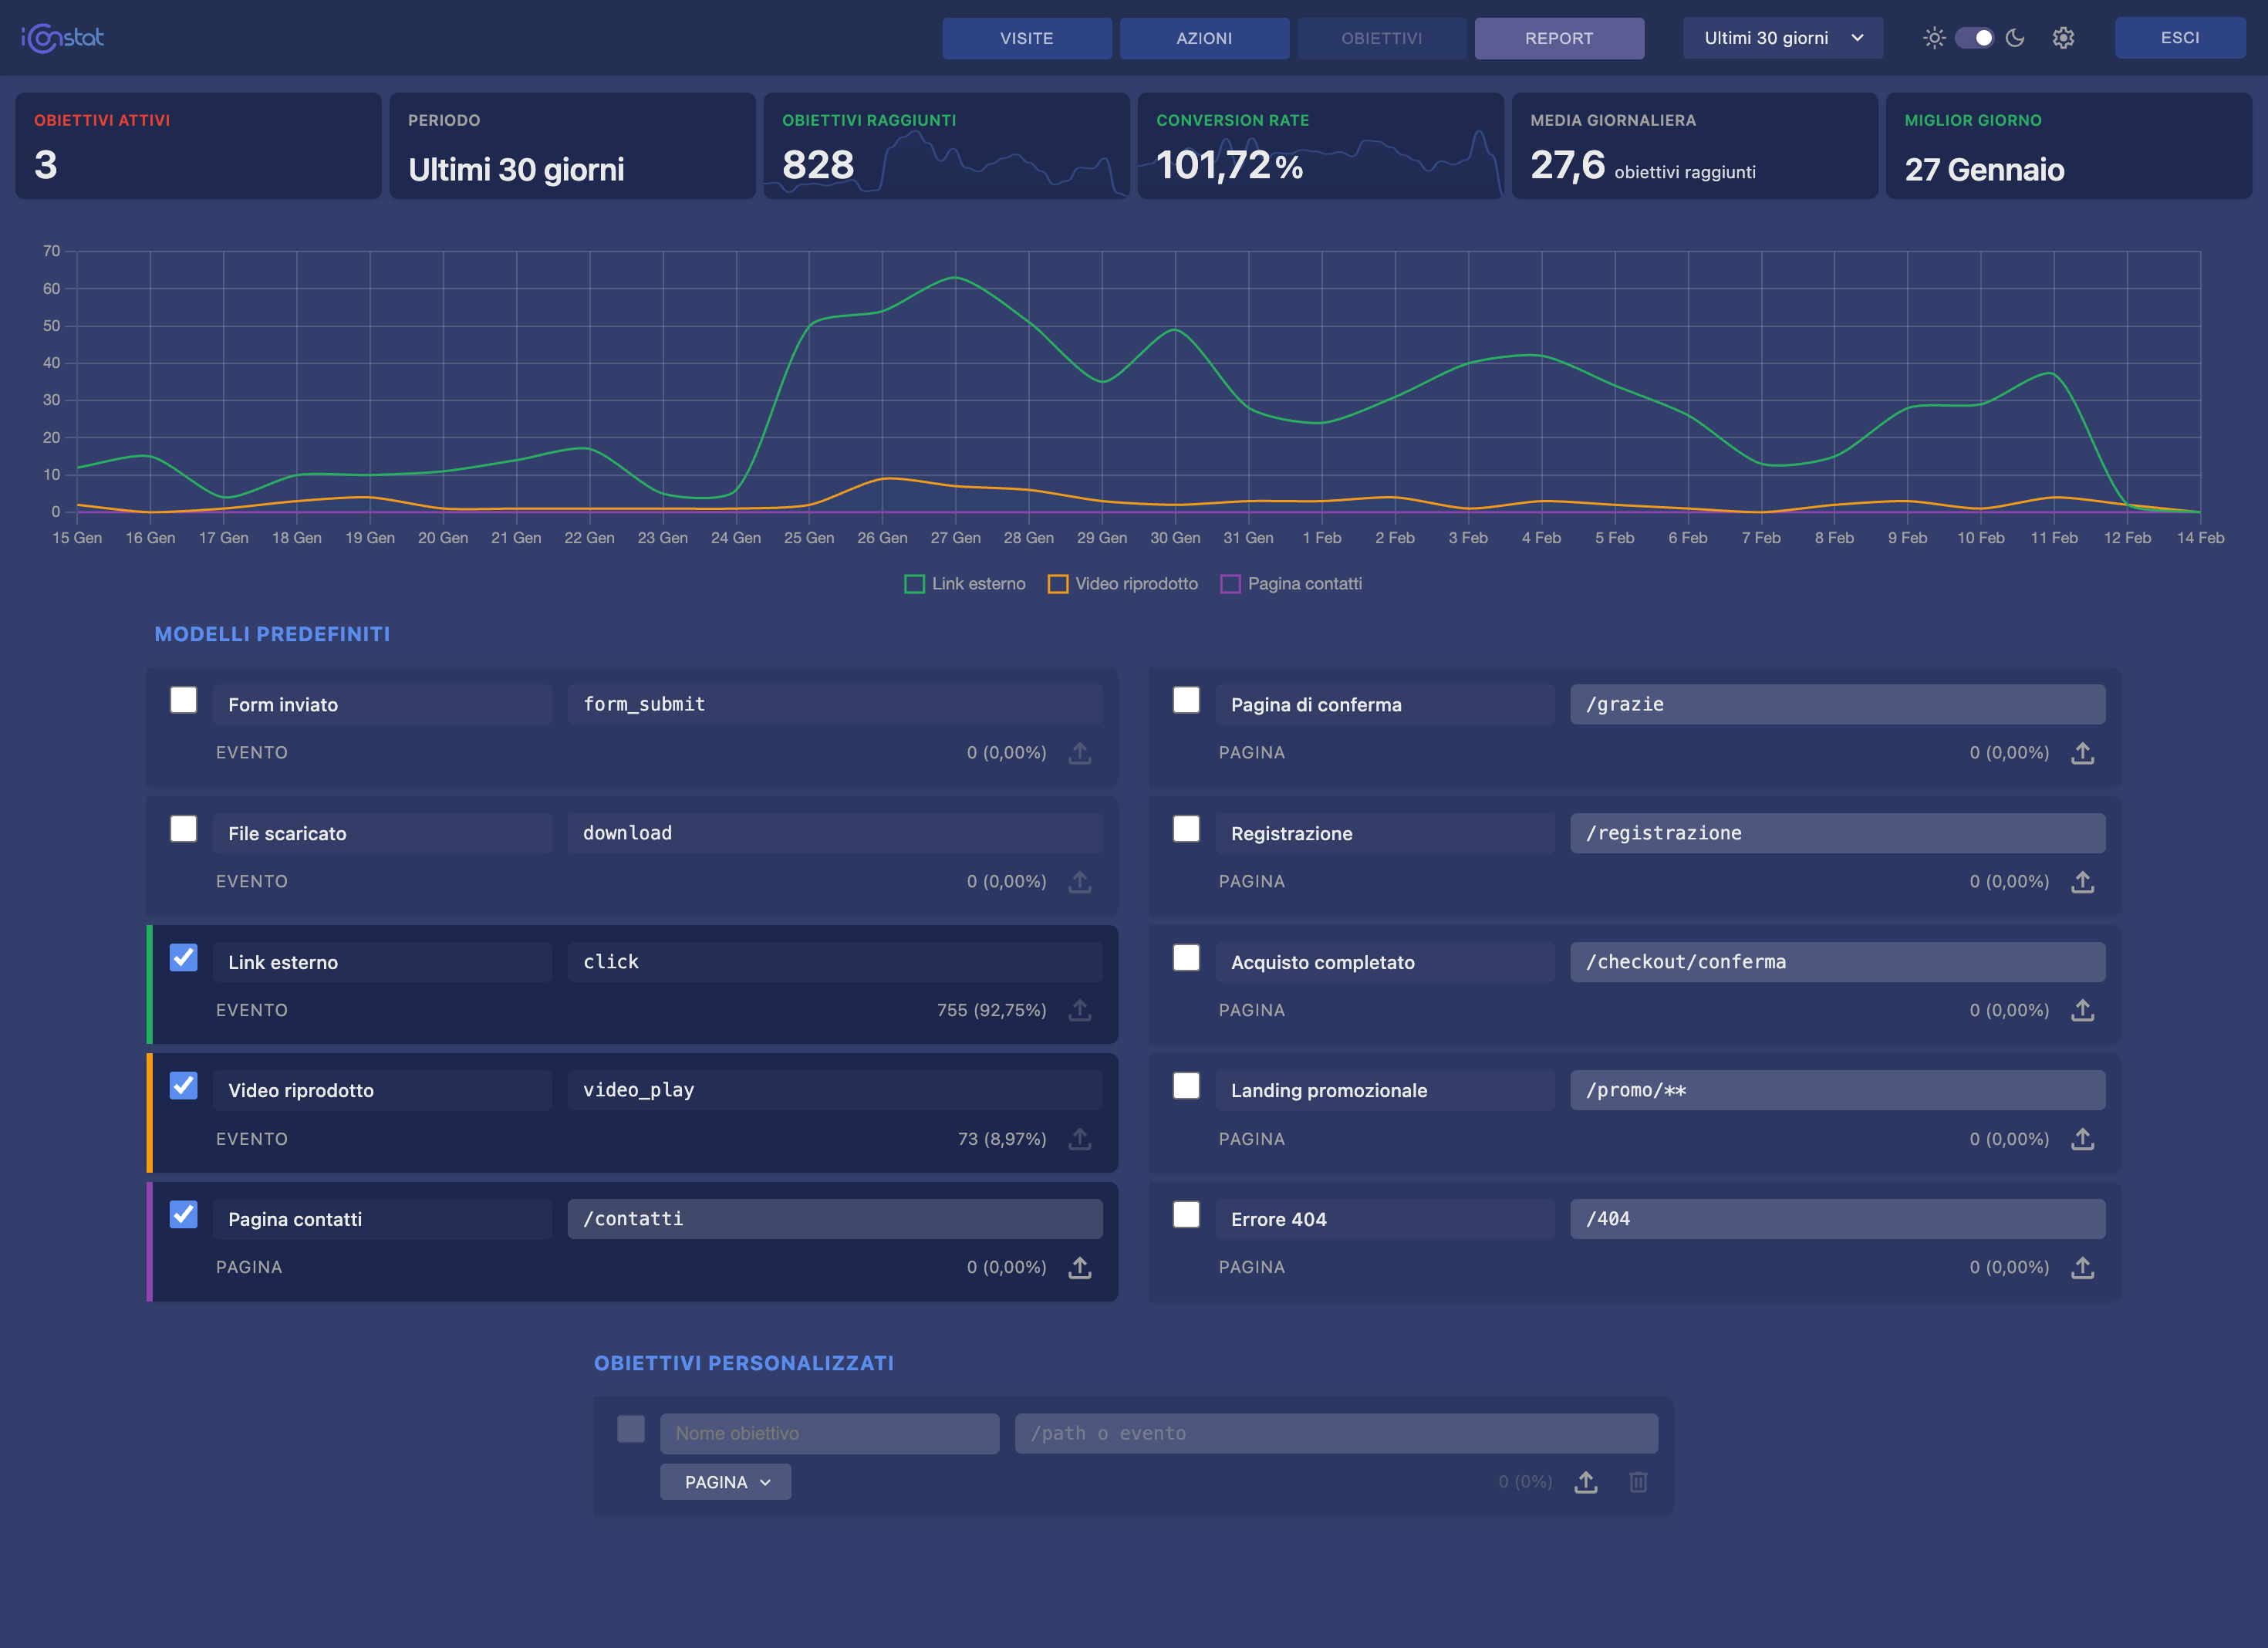Export the Pagina contatti goal data
Image resolution: width=2268 pixels, height=1648 pixels.
[1080, 1267]
